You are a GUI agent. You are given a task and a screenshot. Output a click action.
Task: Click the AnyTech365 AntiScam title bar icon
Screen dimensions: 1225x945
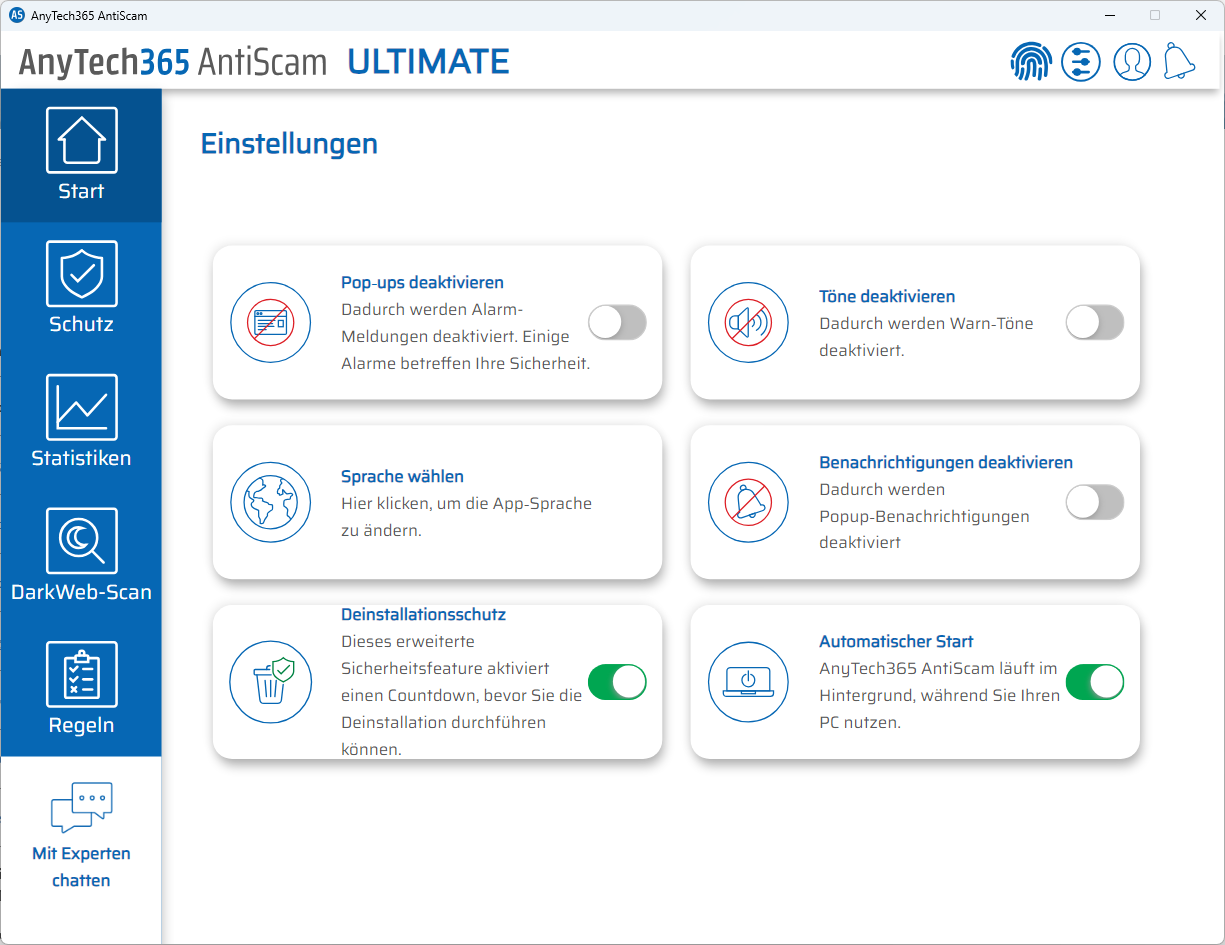[18, 15]
